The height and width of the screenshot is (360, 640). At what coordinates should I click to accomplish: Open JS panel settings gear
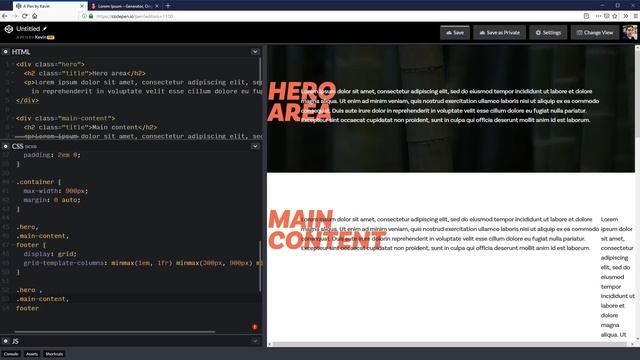point(6,341)
